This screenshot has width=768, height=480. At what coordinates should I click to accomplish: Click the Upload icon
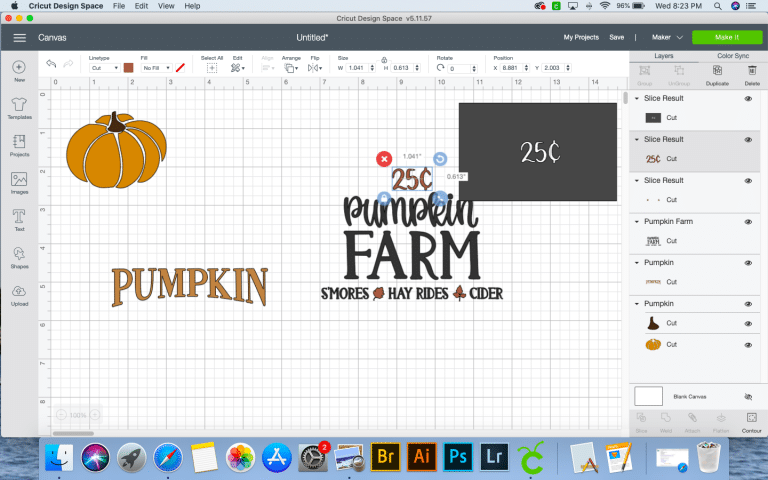[x=19, y=291]
